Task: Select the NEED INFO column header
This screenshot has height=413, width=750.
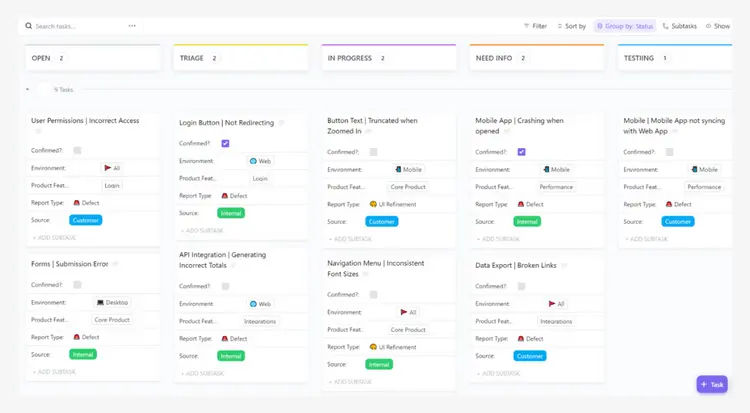Action: pyautogui.click(x=537, y=58)
